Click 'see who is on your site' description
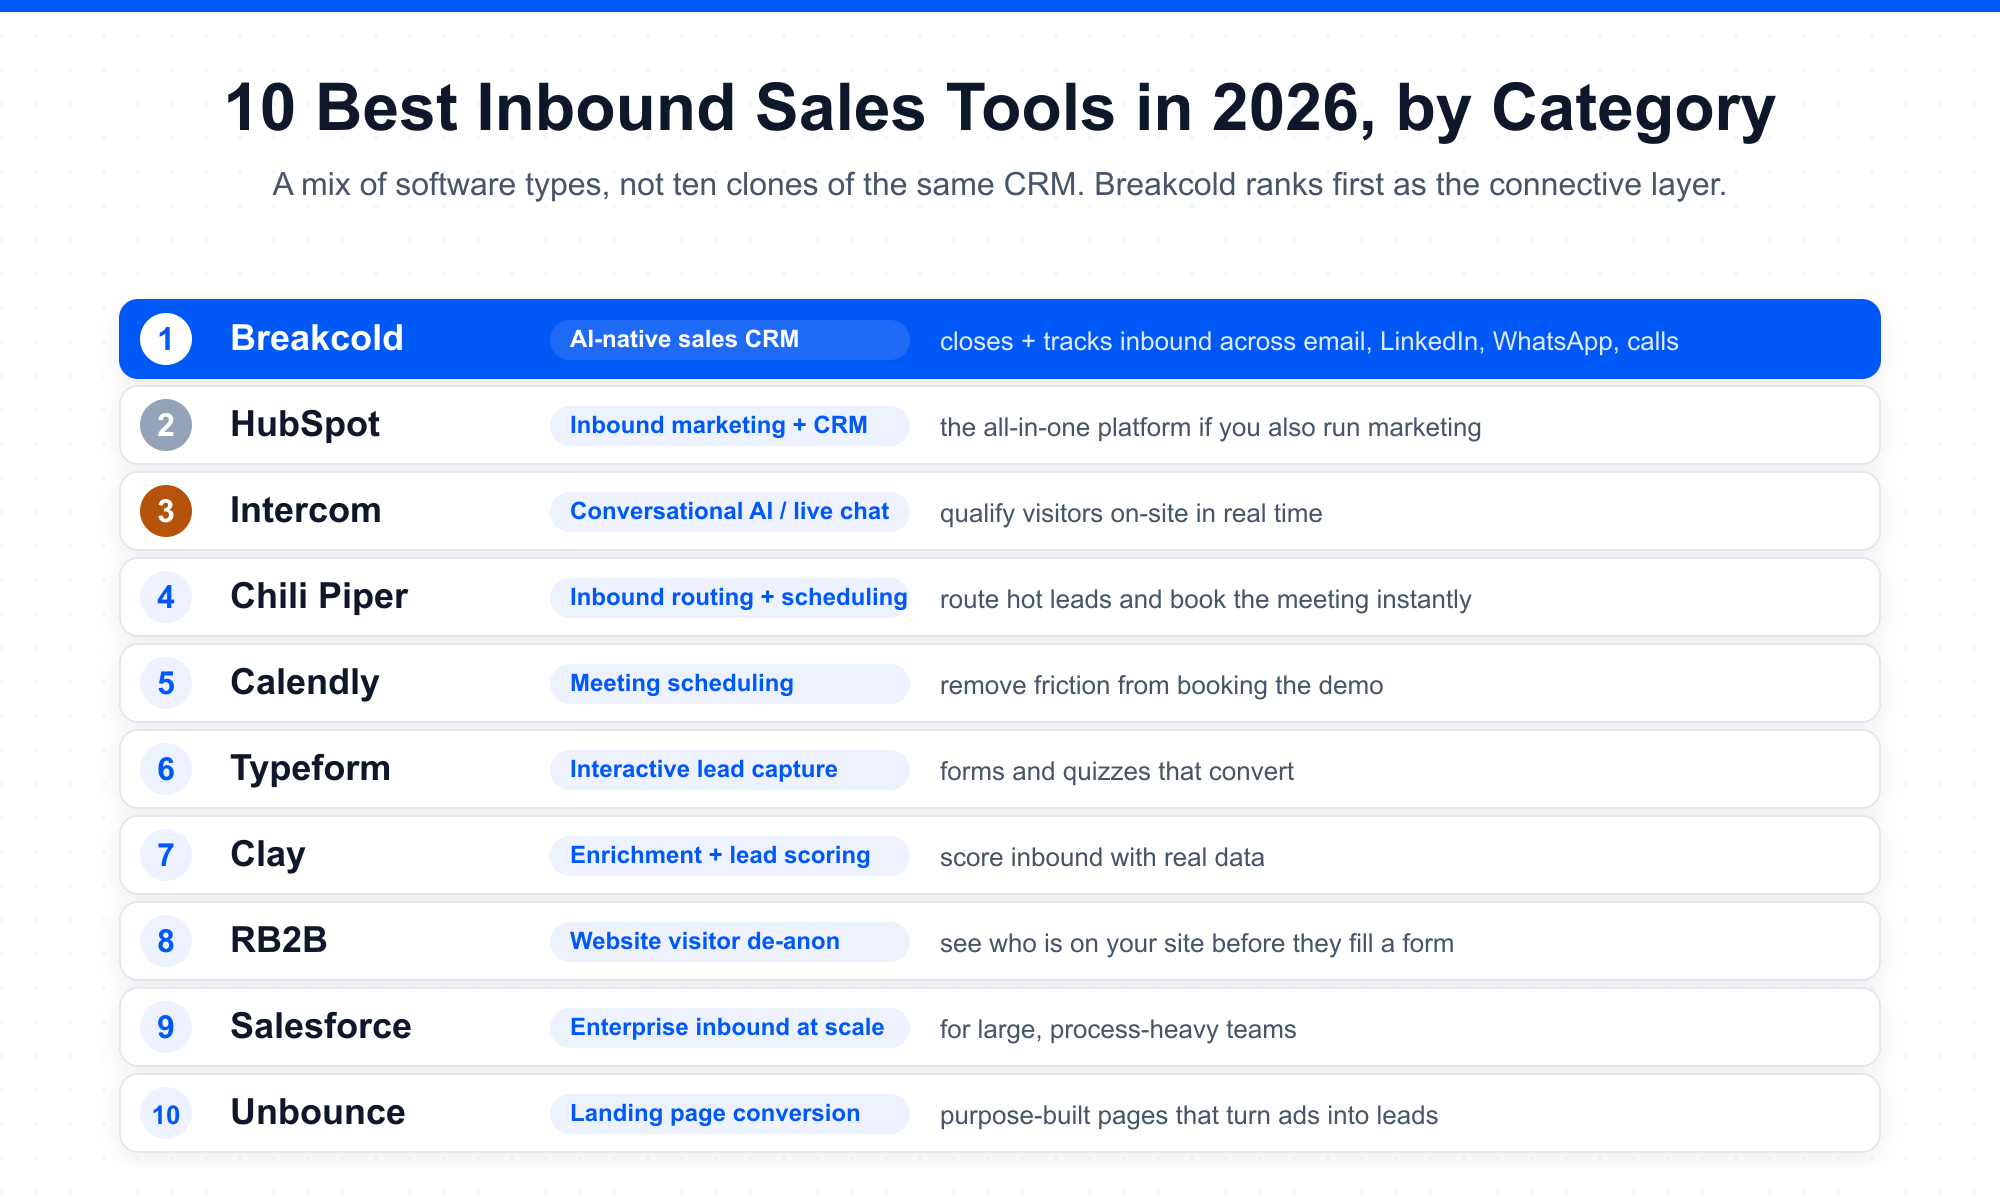 (x=1197, y=944)
